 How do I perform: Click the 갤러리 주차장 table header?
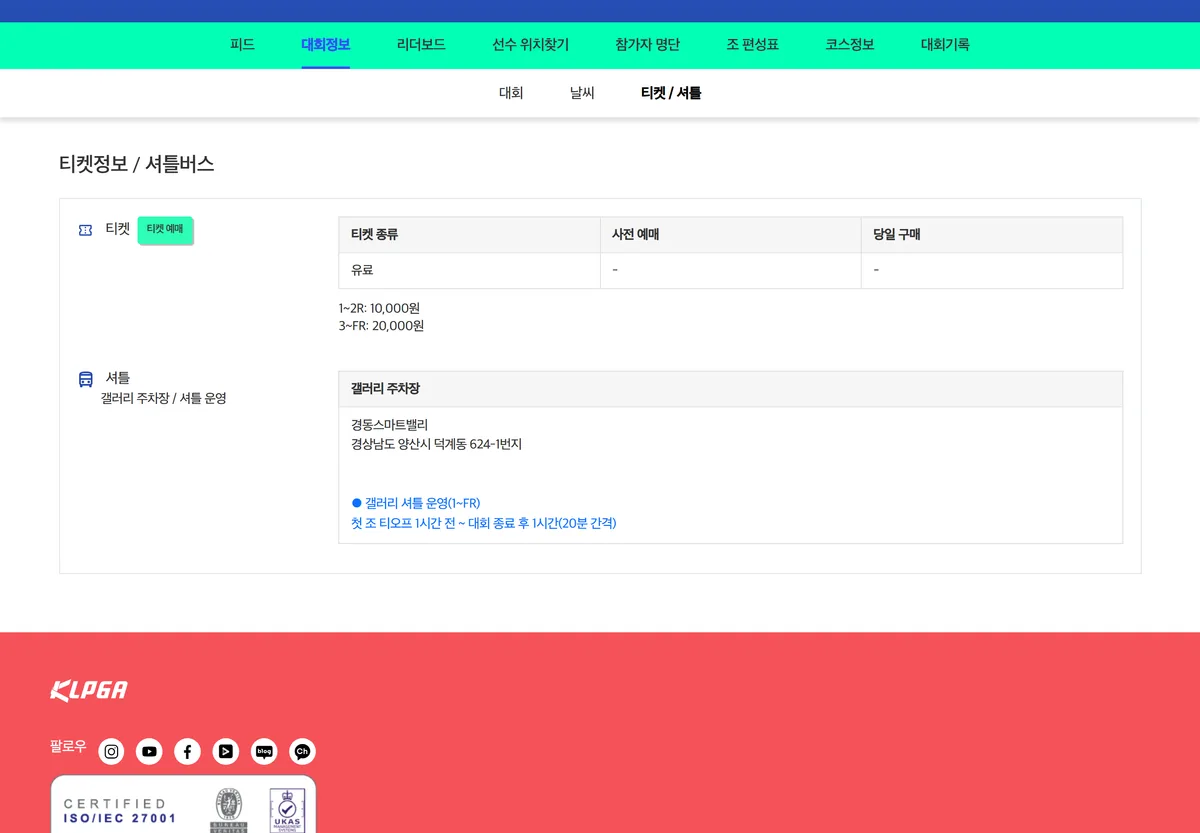(x=731, y=389)
